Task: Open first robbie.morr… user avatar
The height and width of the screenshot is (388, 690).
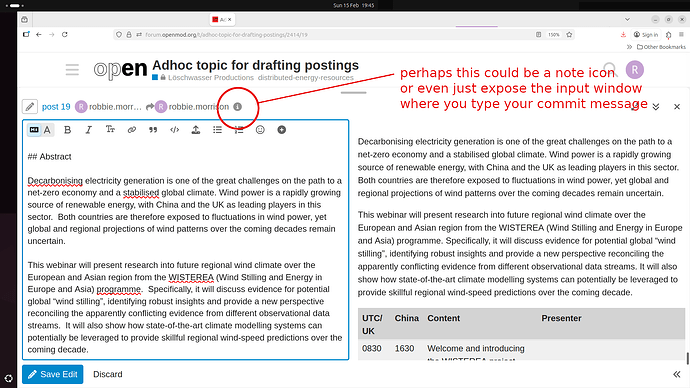Action: click(81, 106)
